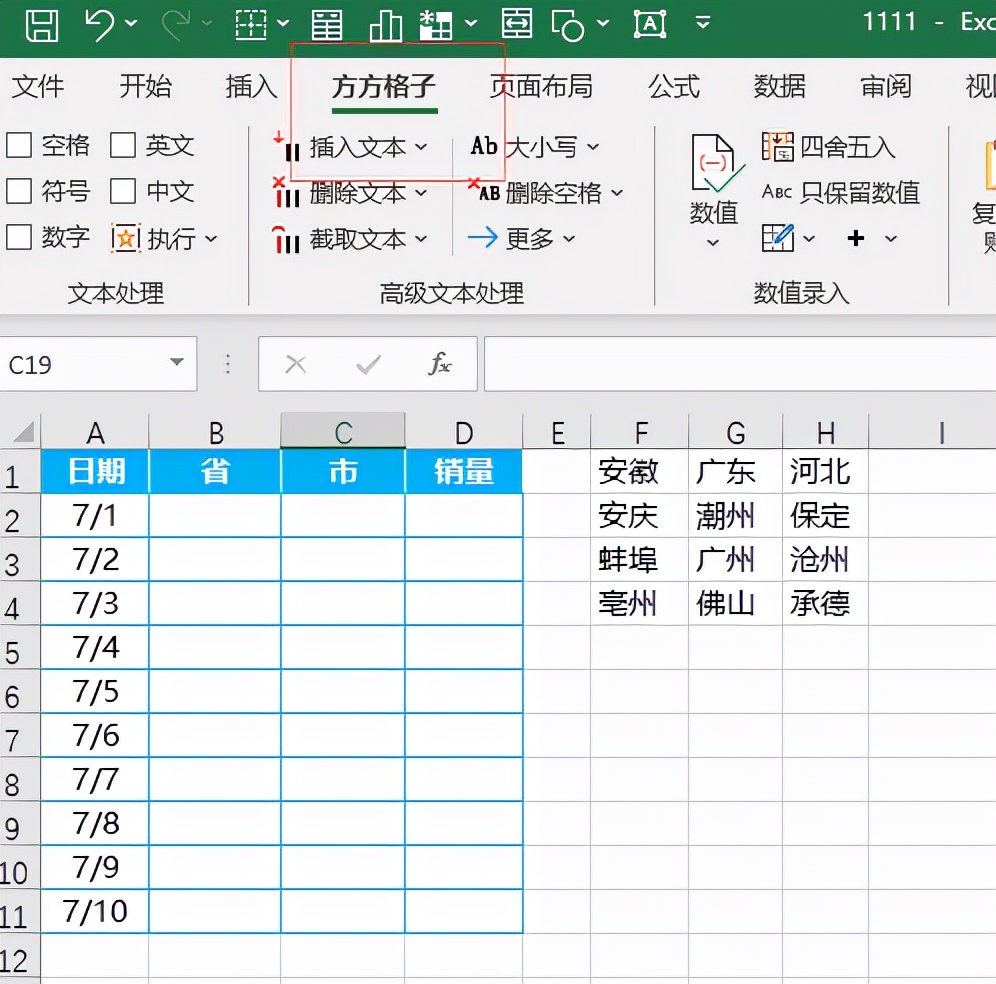Expand the Name Box dropdown arrow

tap(177, 362)
